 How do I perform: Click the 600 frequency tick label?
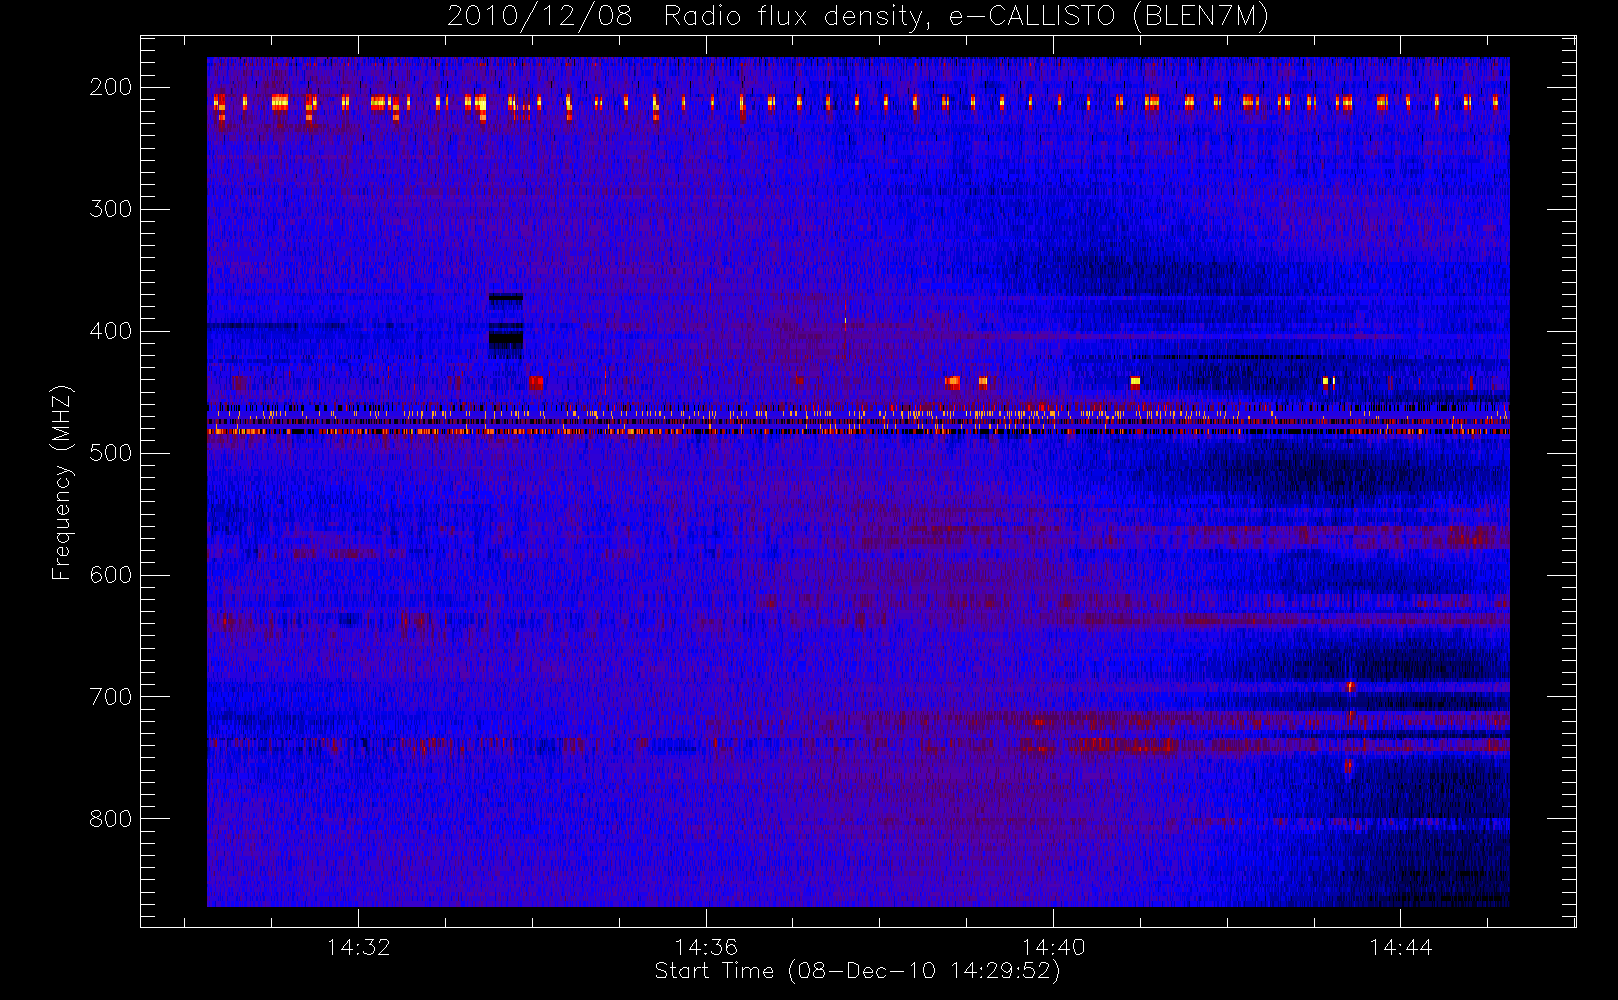pyautogui.click(x=111, y=575)
